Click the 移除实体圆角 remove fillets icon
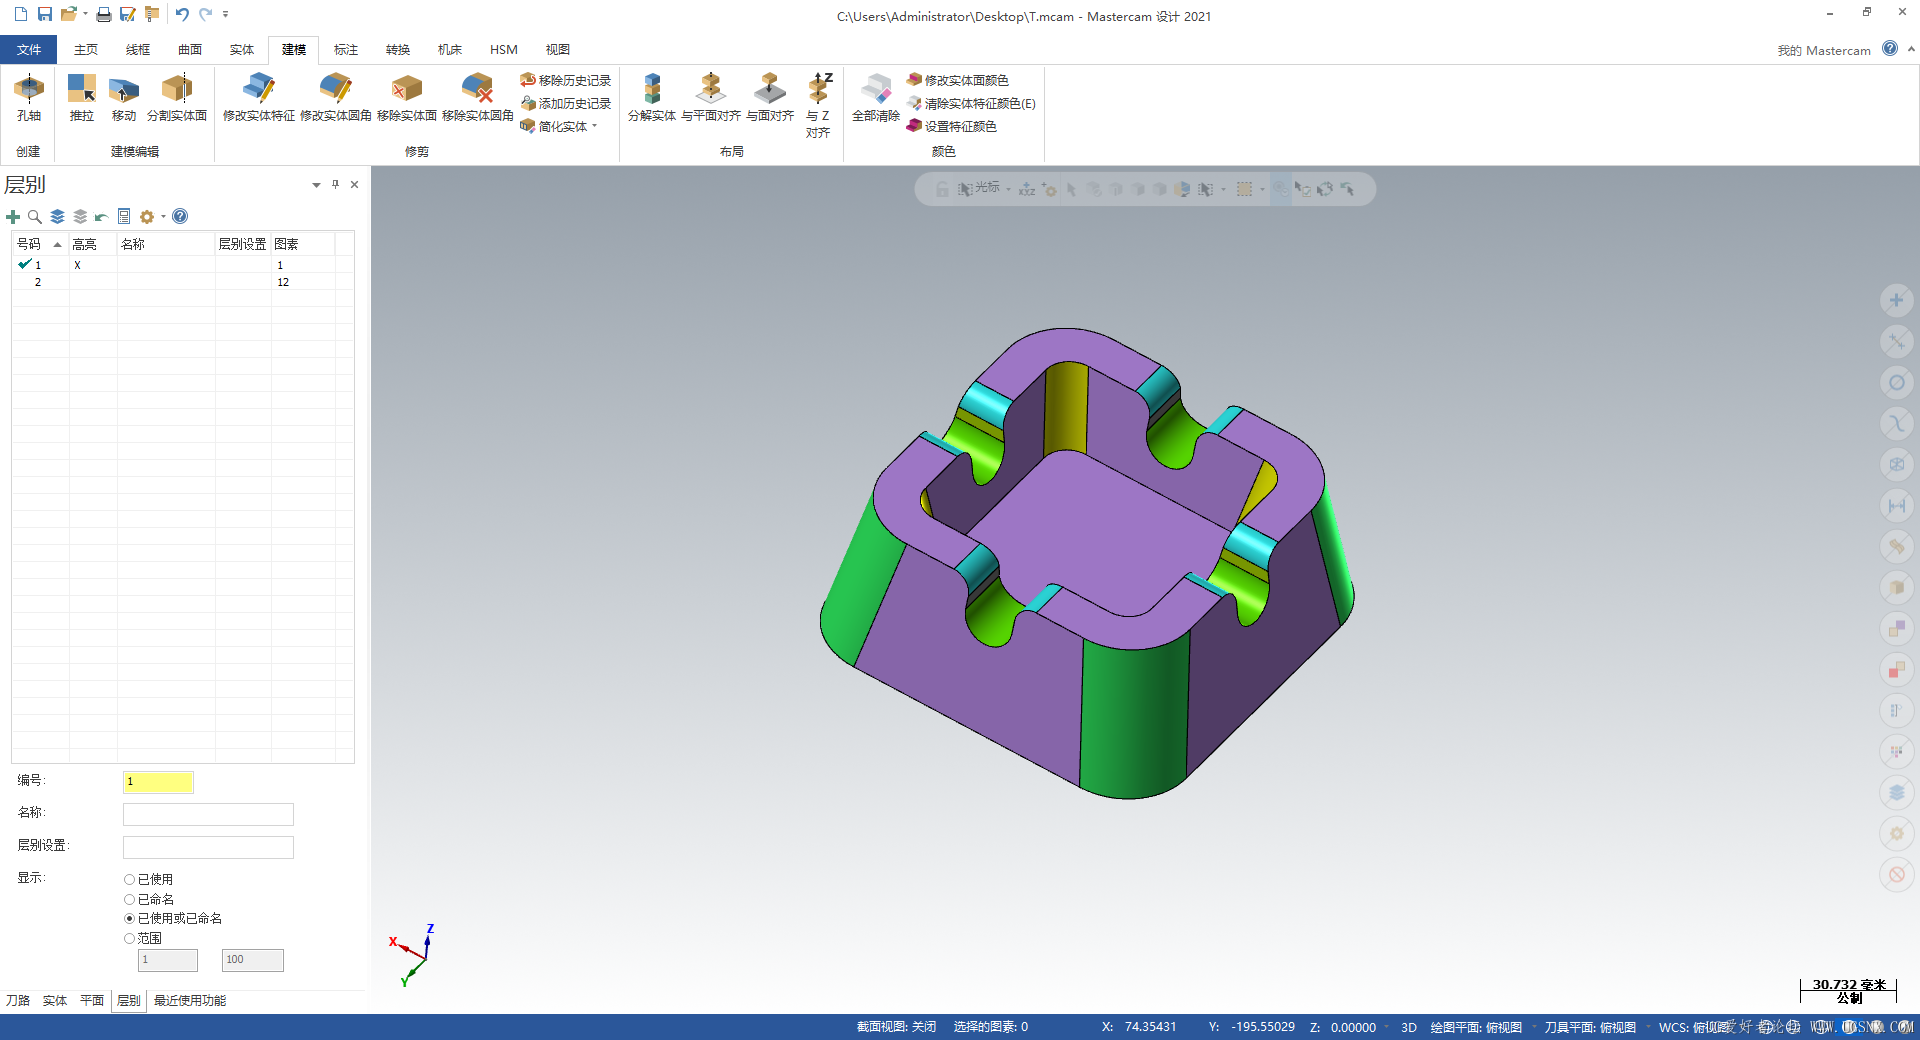The image size is (1920, 1040). point(478,90)
